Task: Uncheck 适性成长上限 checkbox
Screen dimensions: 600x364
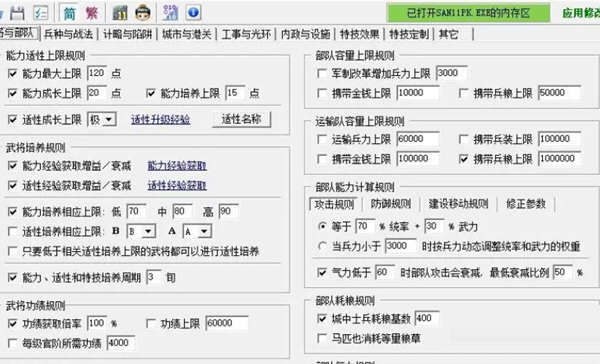Action: tap(13, 119)
